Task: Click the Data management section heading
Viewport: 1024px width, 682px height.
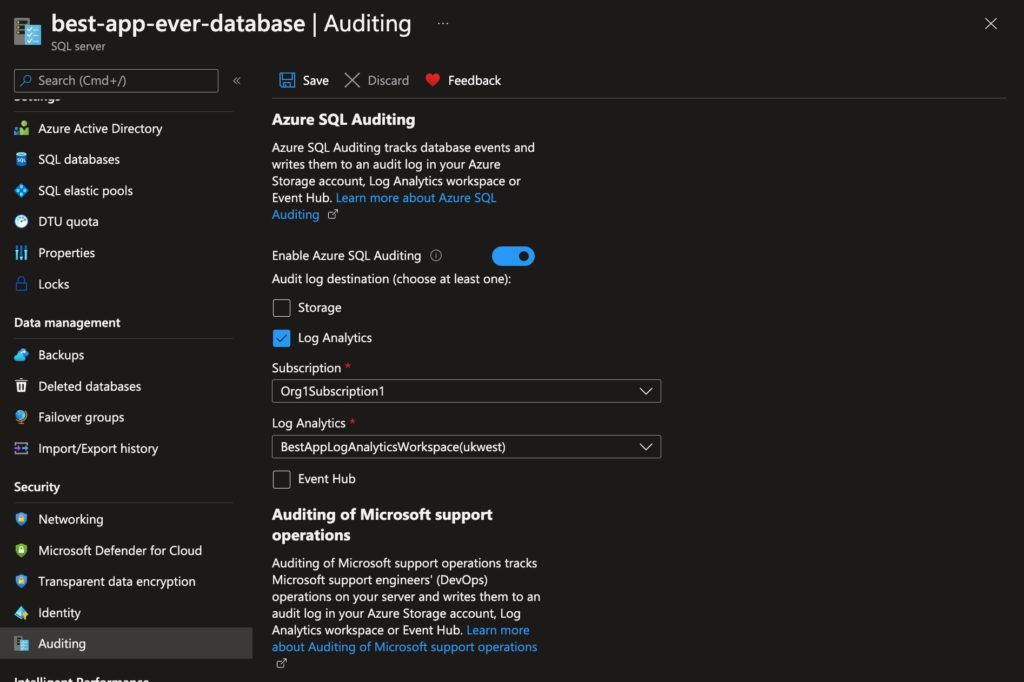Action: coord(67,322)
